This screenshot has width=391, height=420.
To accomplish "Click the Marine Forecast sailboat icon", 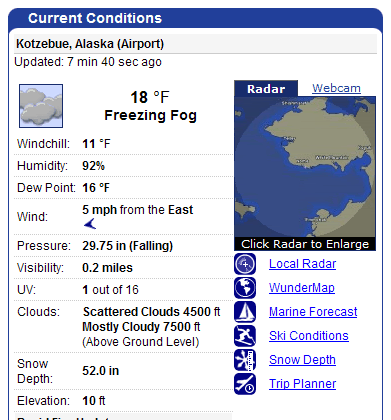I will tap(245, 312).
